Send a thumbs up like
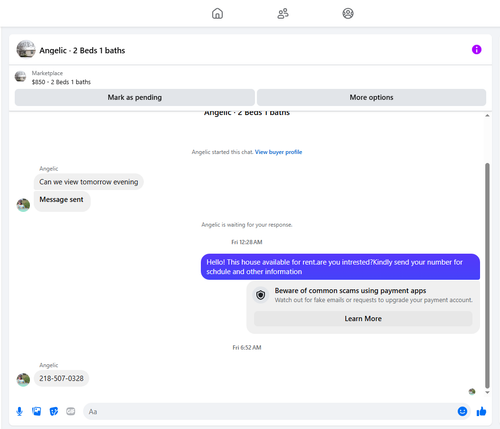The width and height of the screenshot is (500, 429). [x=481, y=411]
